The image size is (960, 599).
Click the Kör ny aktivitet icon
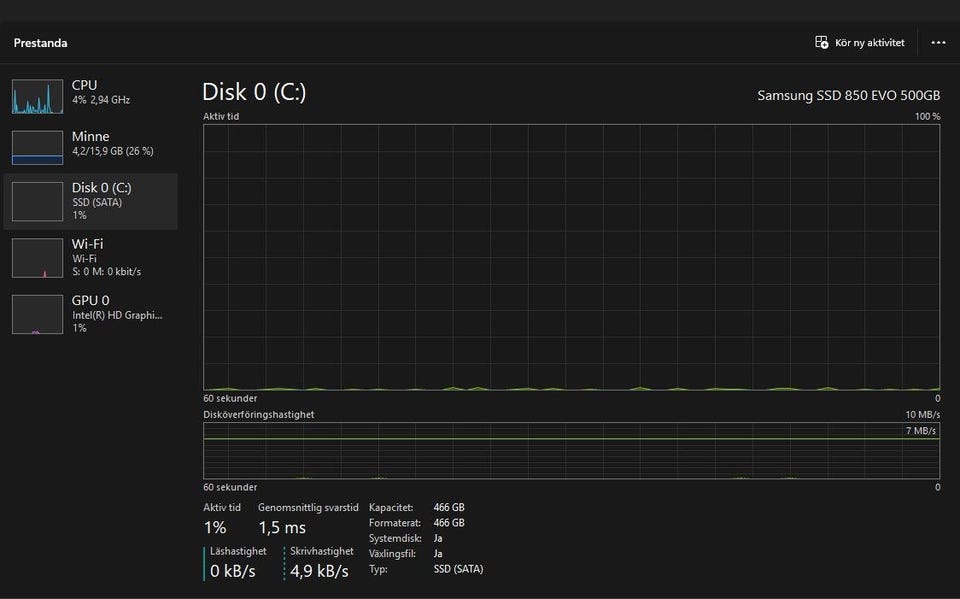point(821,43)
